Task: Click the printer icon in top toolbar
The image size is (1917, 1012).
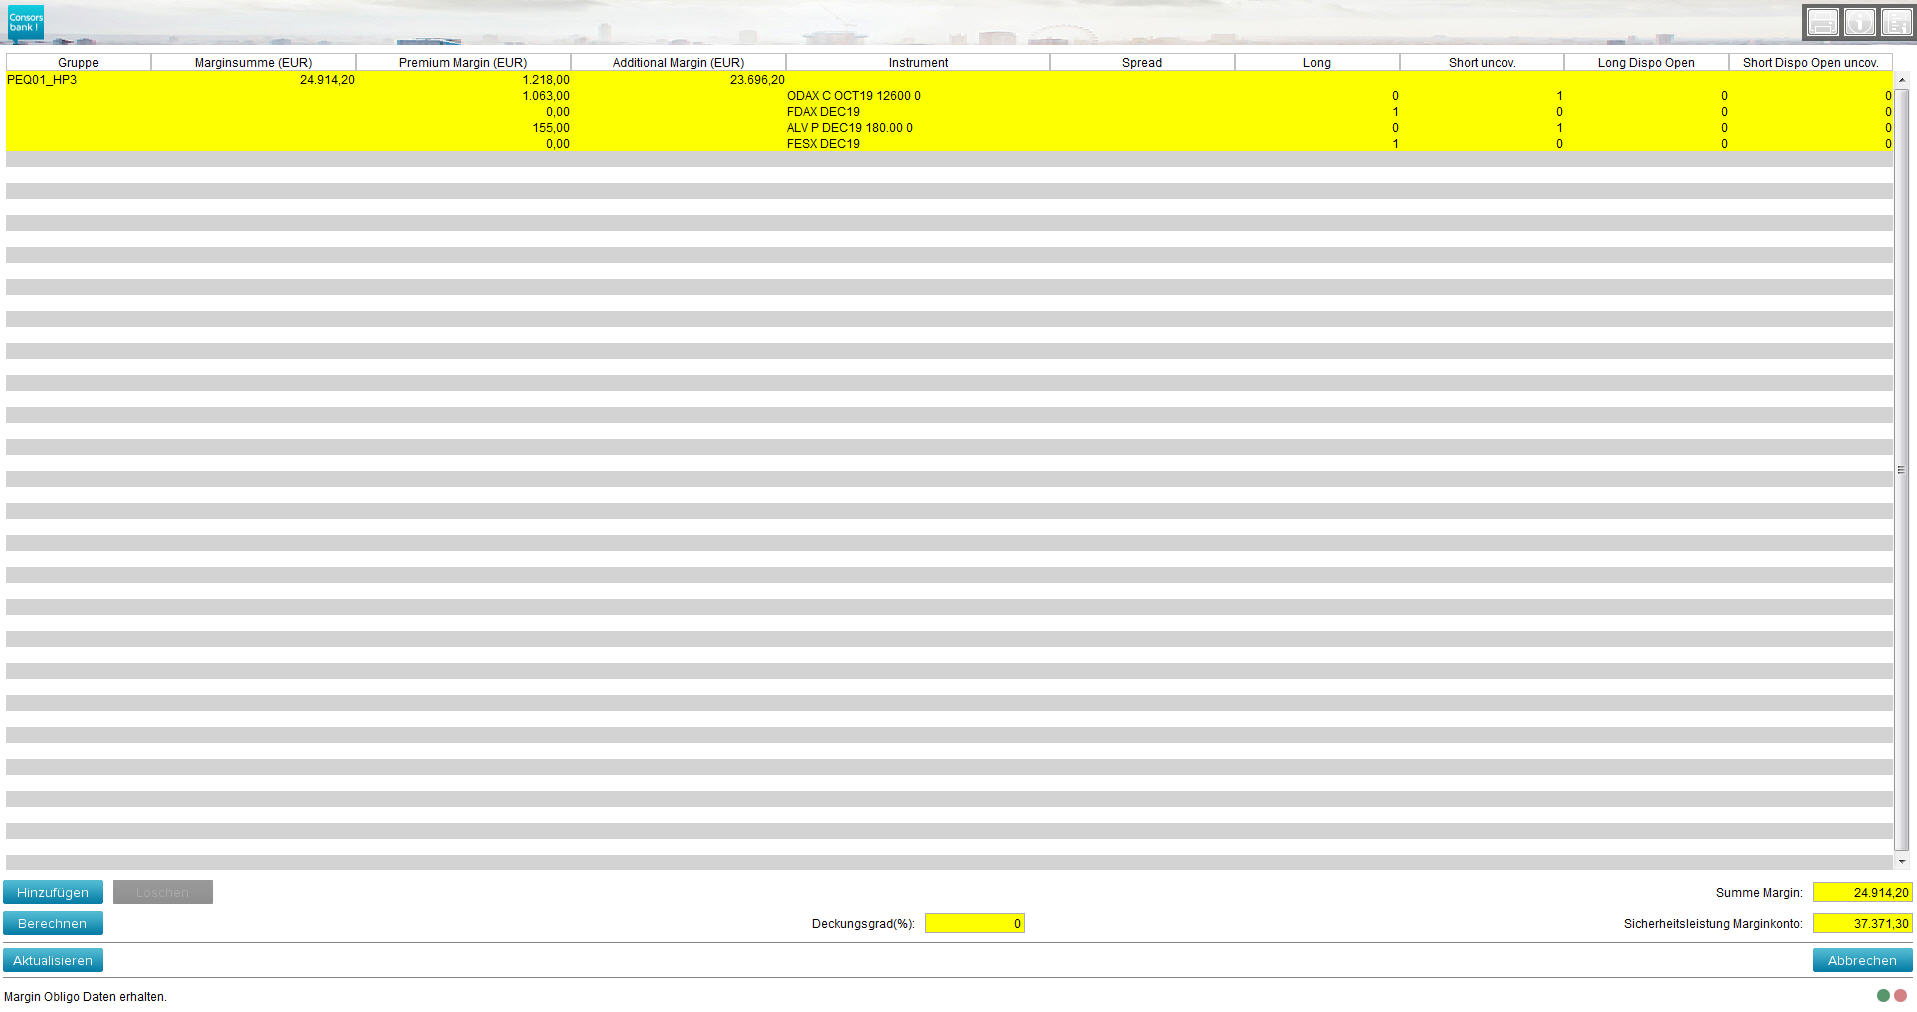Action: point(1822,22)
